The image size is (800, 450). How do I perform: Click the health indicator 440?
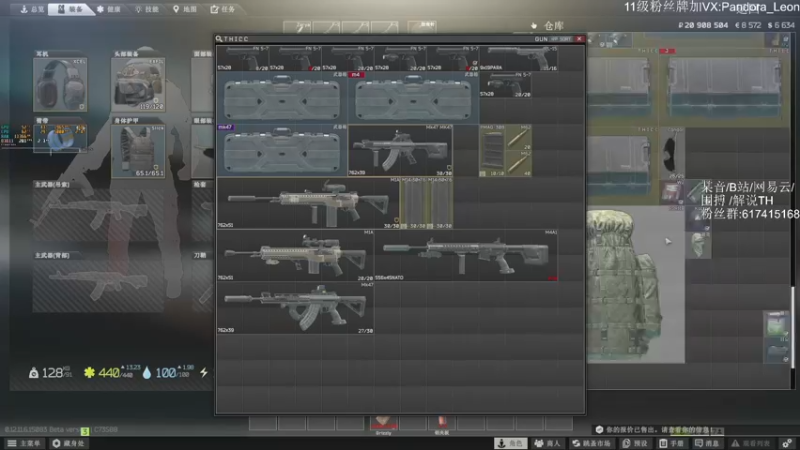click(x=112, y=372)
